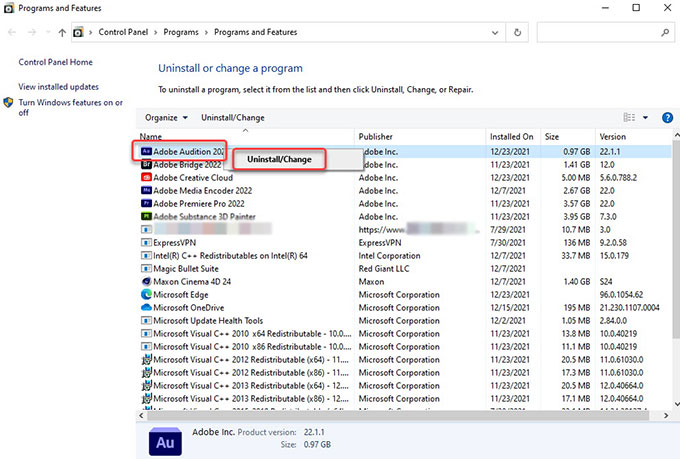This screenshot has height=459, width=680.
Task: Expand the chevron after Programs breadcrumb
Action: [x=206, y=33]
